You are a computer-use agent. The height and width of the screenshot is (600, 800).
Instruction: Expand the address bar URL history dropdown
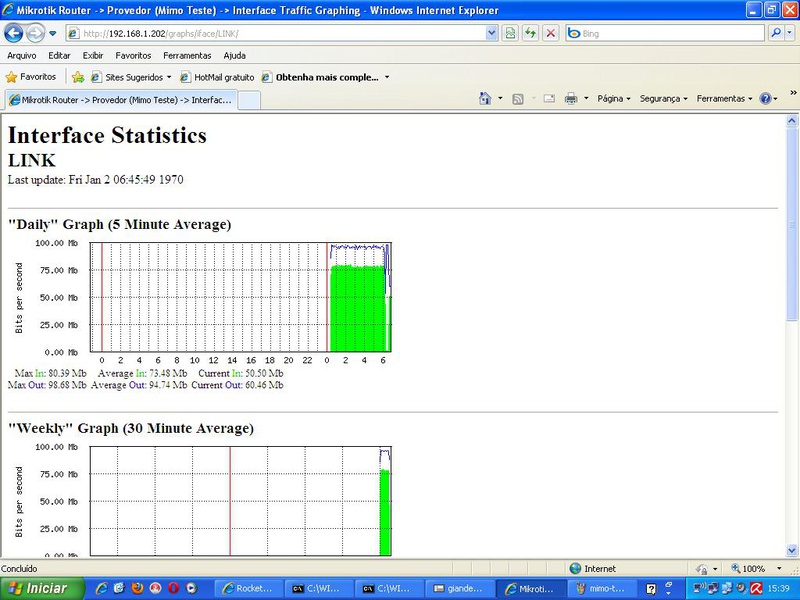tap(491, 34)
